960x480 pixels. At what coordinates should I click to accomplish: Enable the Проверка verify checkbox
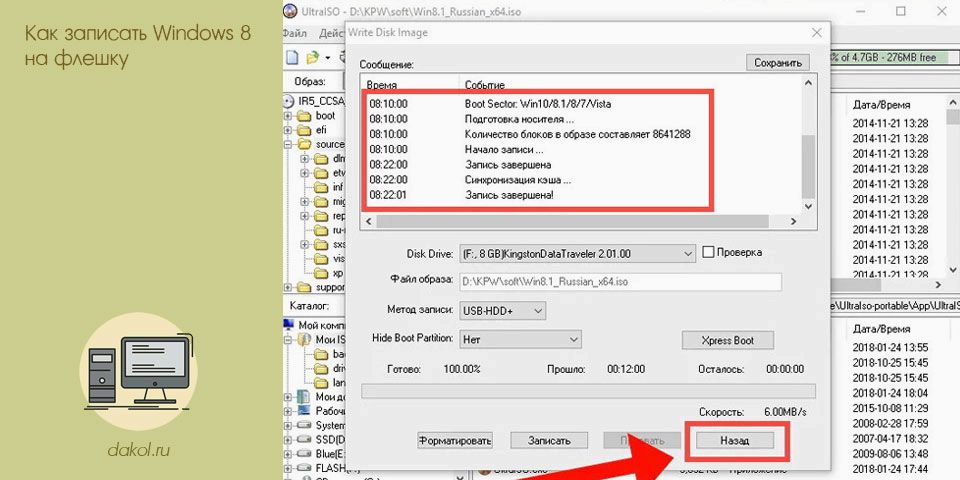tap(708, 252)
